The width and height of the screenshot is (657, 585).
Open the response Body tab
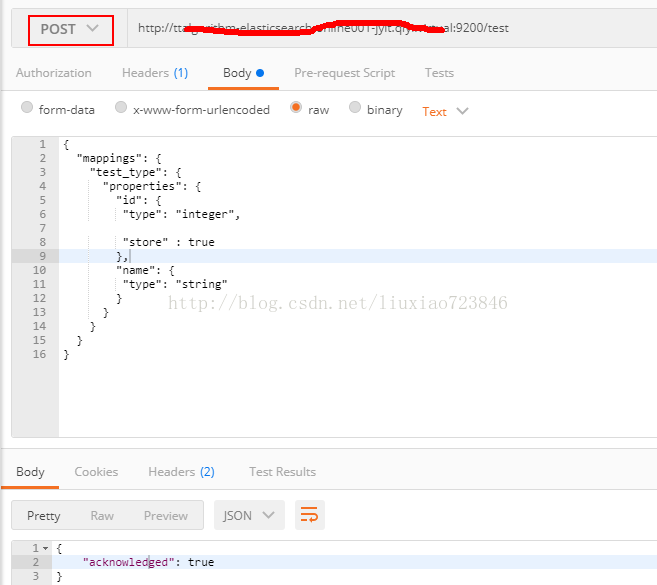[30, 472]
